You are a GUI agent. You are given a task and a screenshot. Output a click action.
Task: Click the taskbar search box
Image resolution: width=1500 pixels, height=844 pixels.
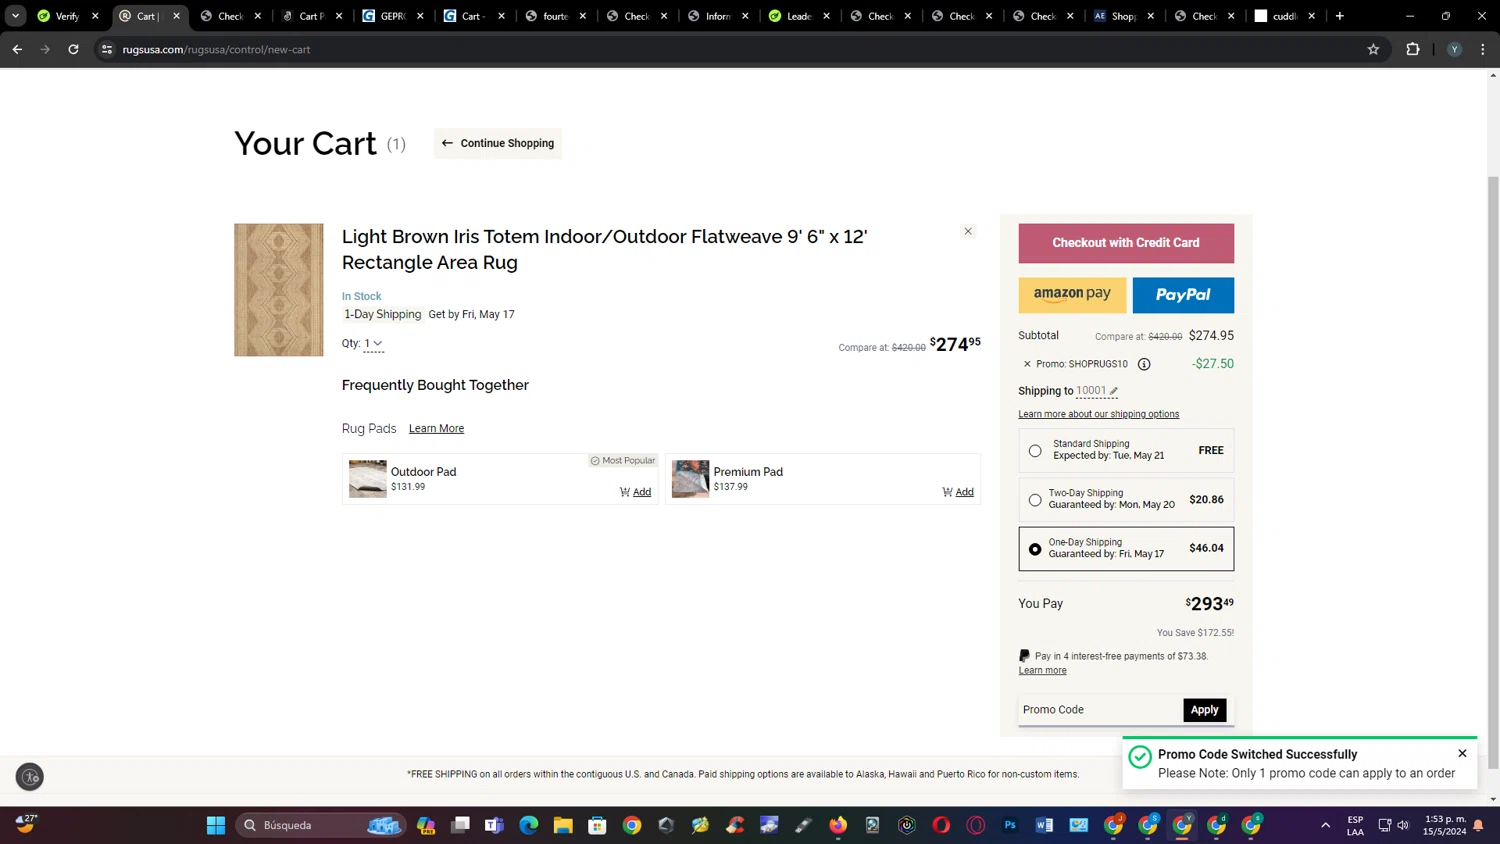click(x=320, y=825)
